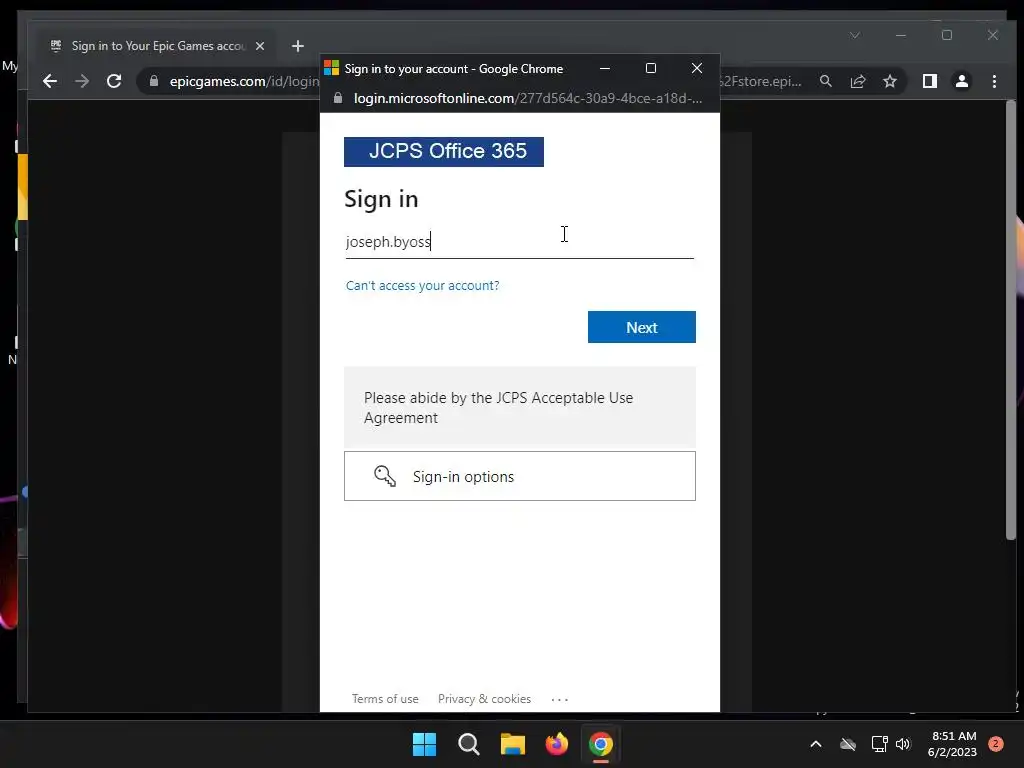Select the Epic Games account tab
This screenshot has width=1024, height=768.
[158, 46]
